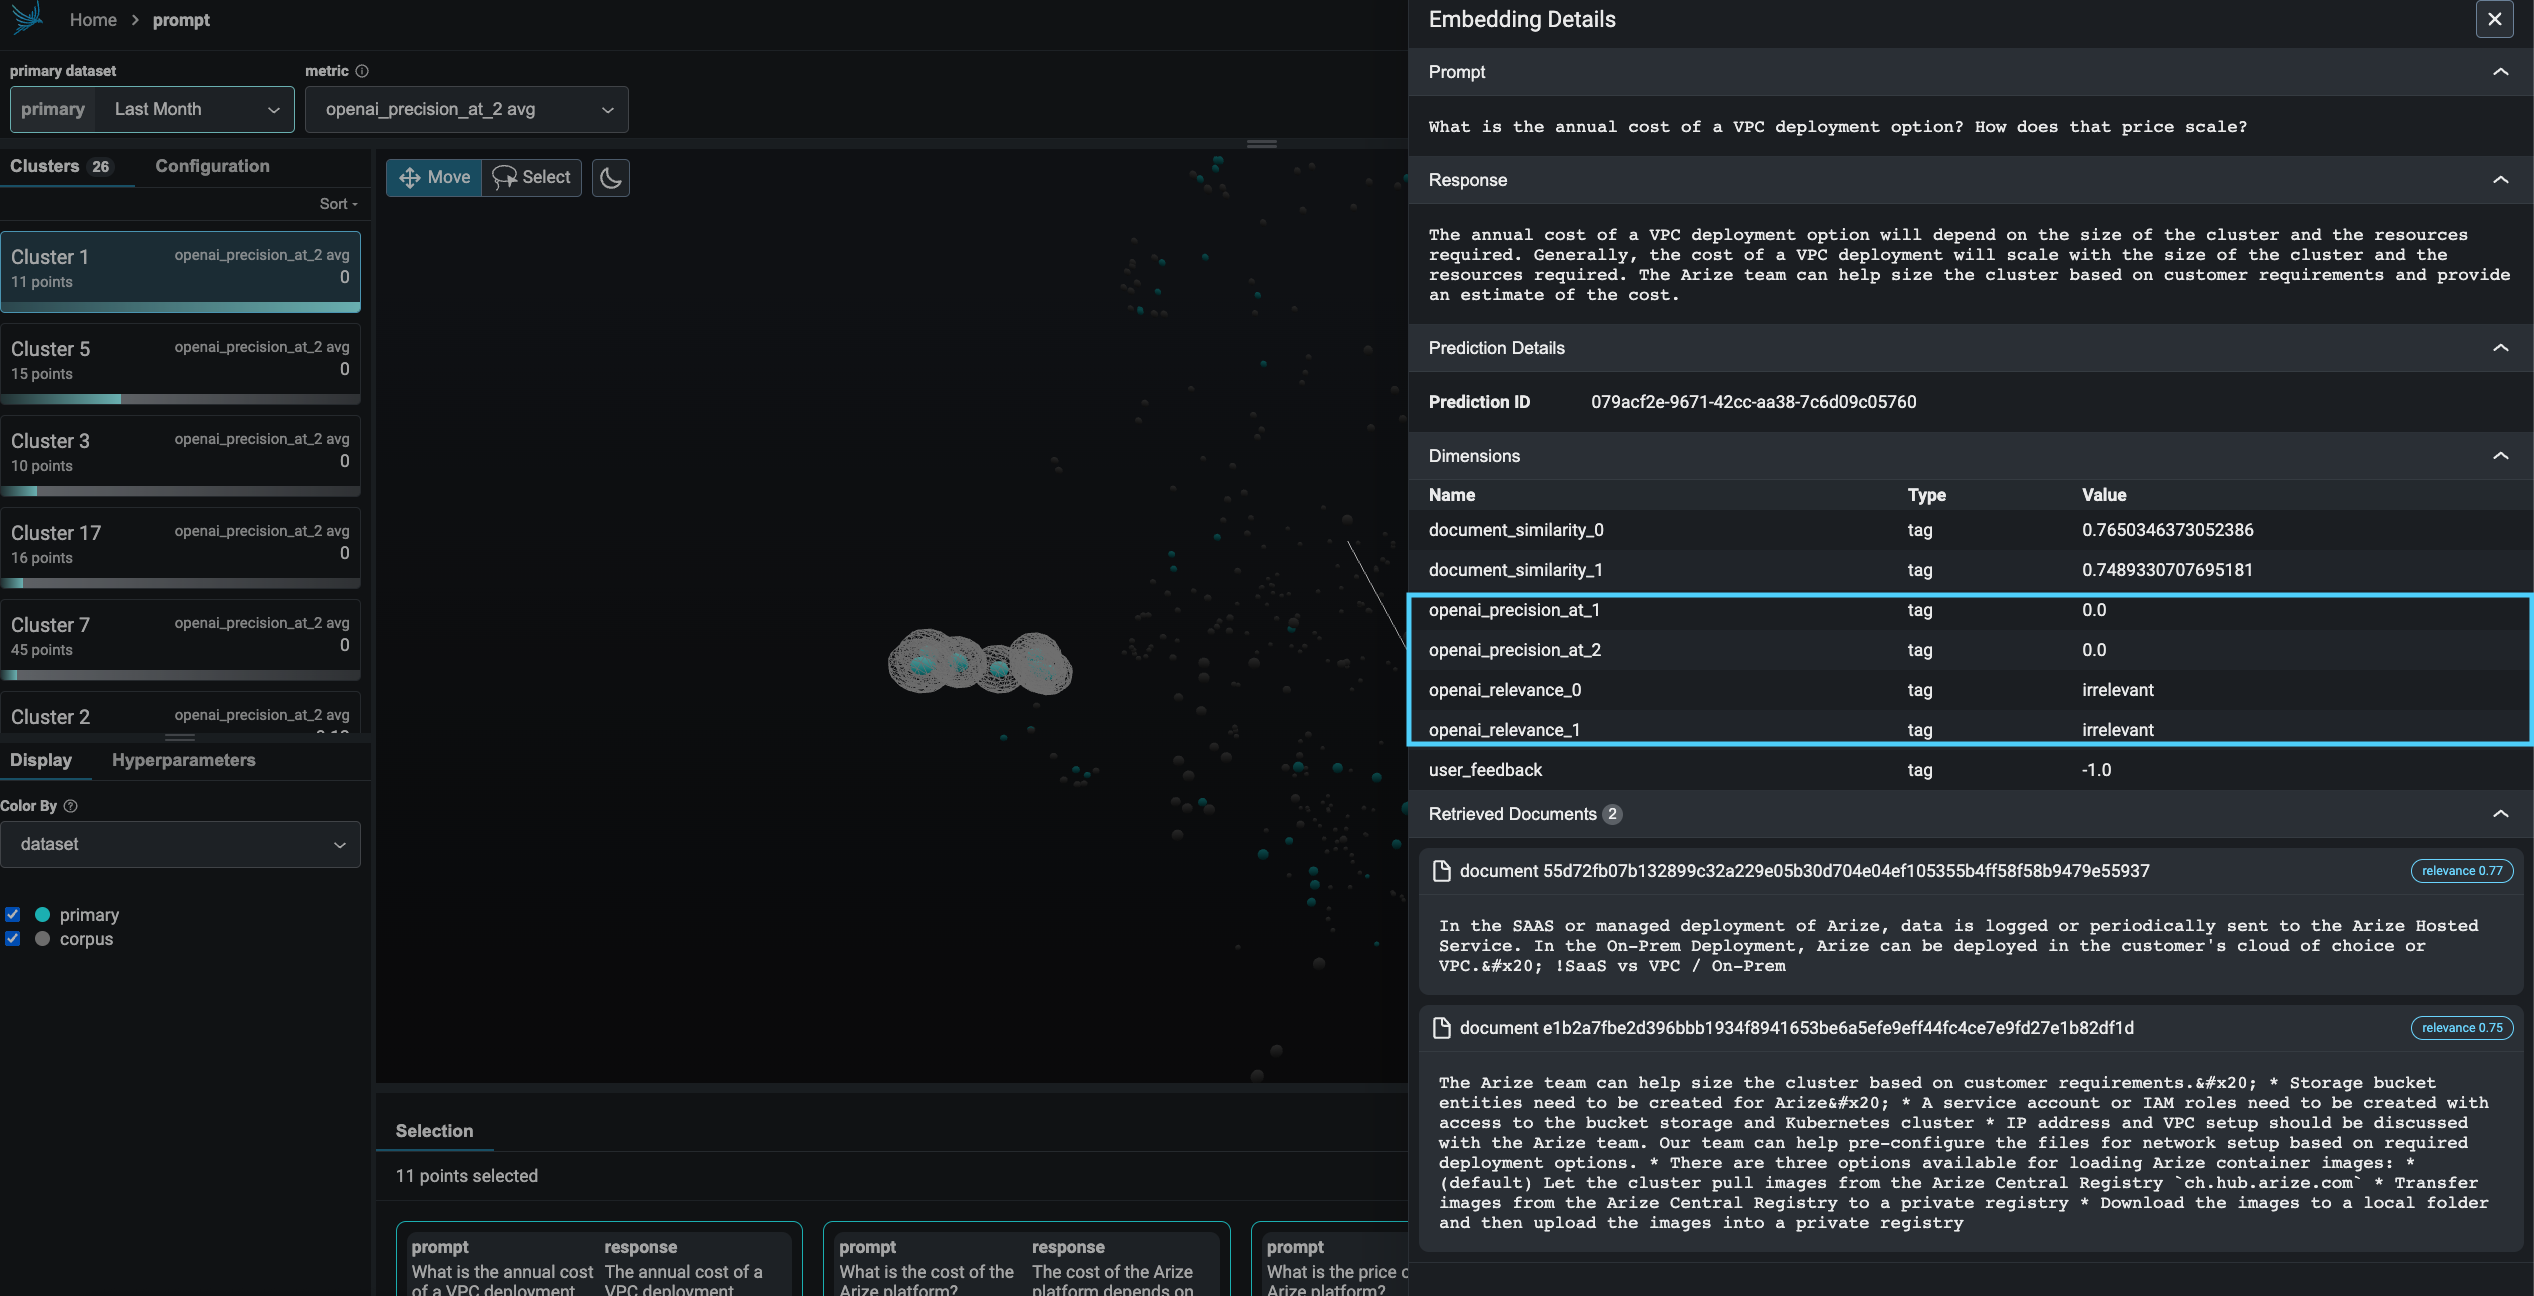Click the Prediction ID value 079acf2e
Screen dimensions: 2534x1296
pyautogui.click(x=1754, y=402)
